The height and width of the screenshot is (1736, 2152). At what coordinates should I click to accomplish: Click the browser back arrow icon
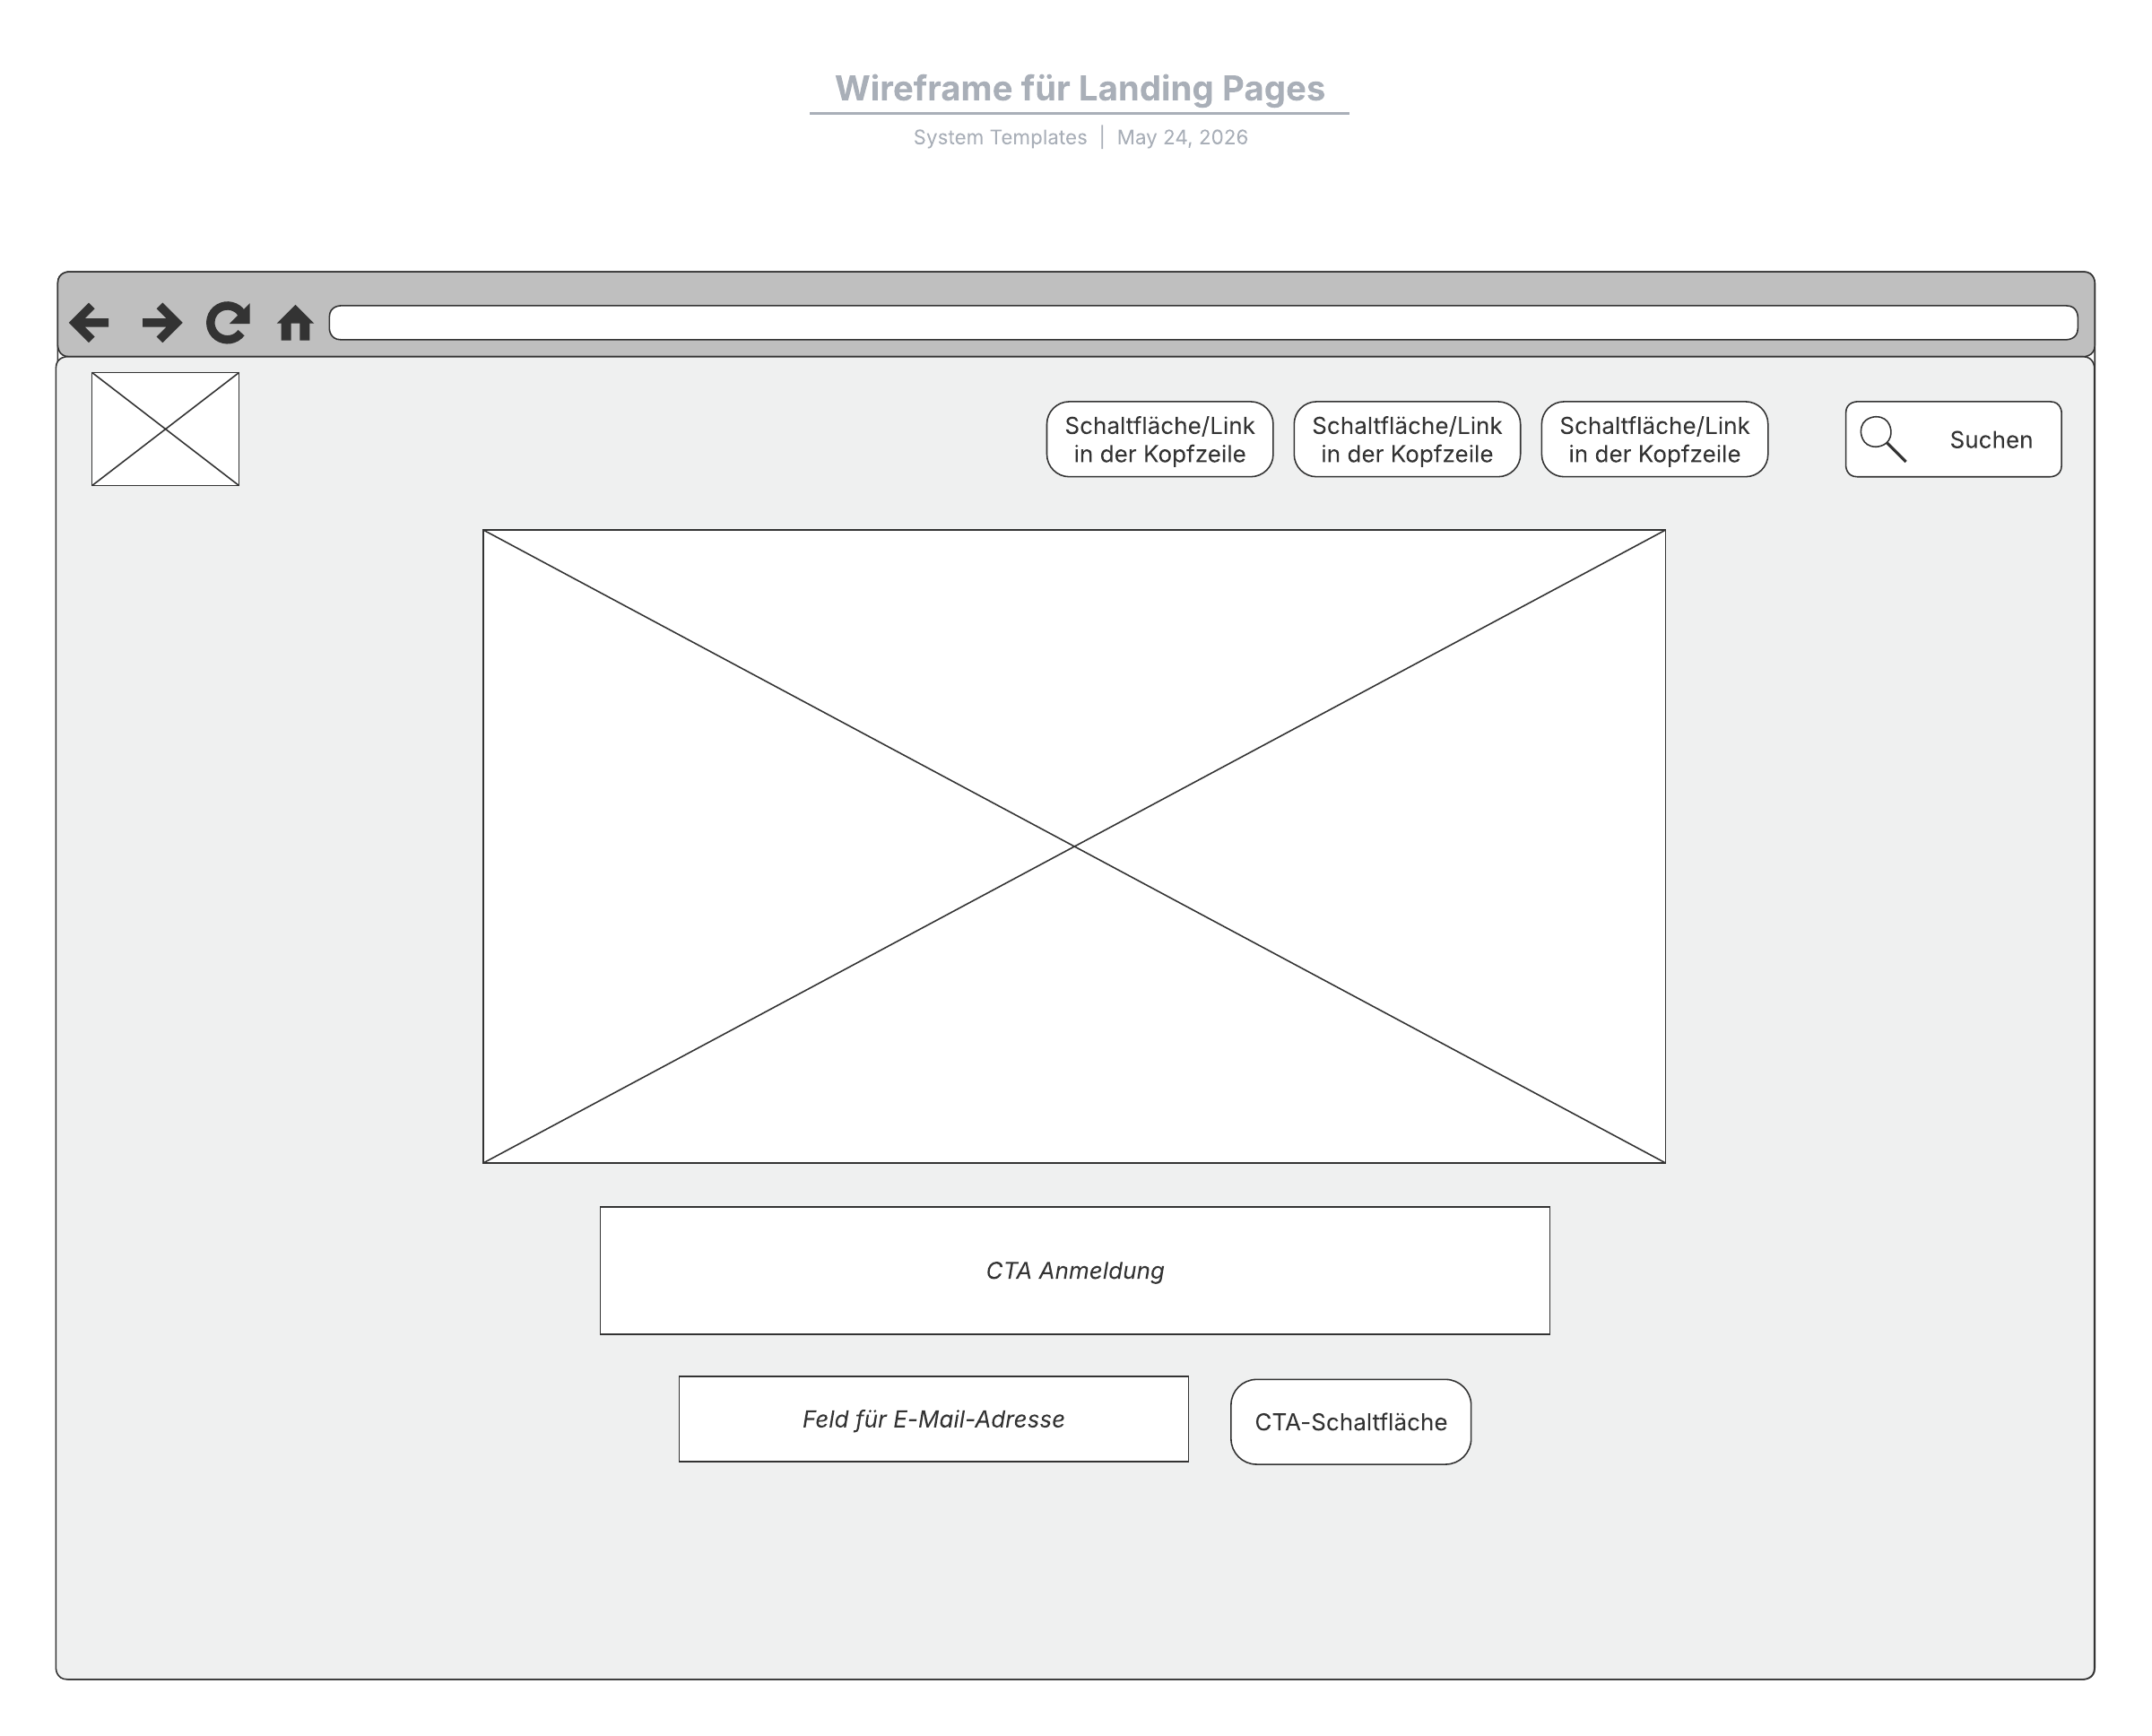pos(89,323)
